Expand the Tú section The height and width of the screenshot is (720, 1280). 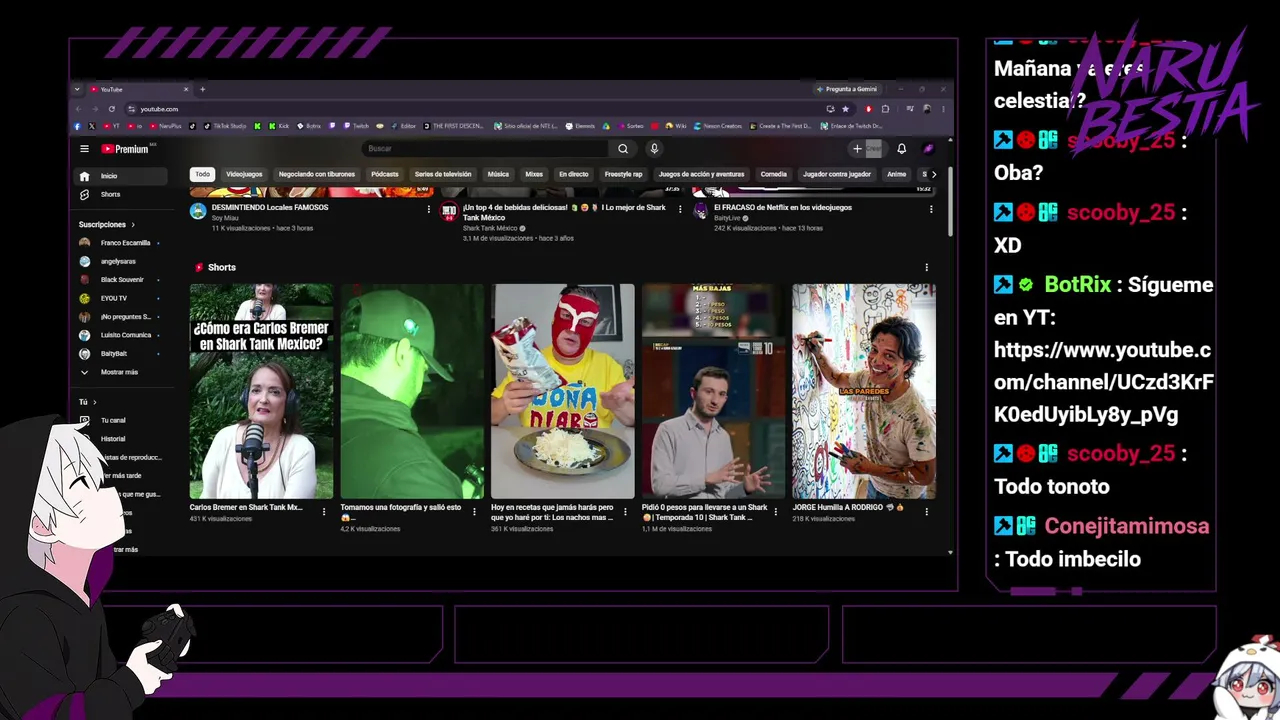[x=88, y=402]
